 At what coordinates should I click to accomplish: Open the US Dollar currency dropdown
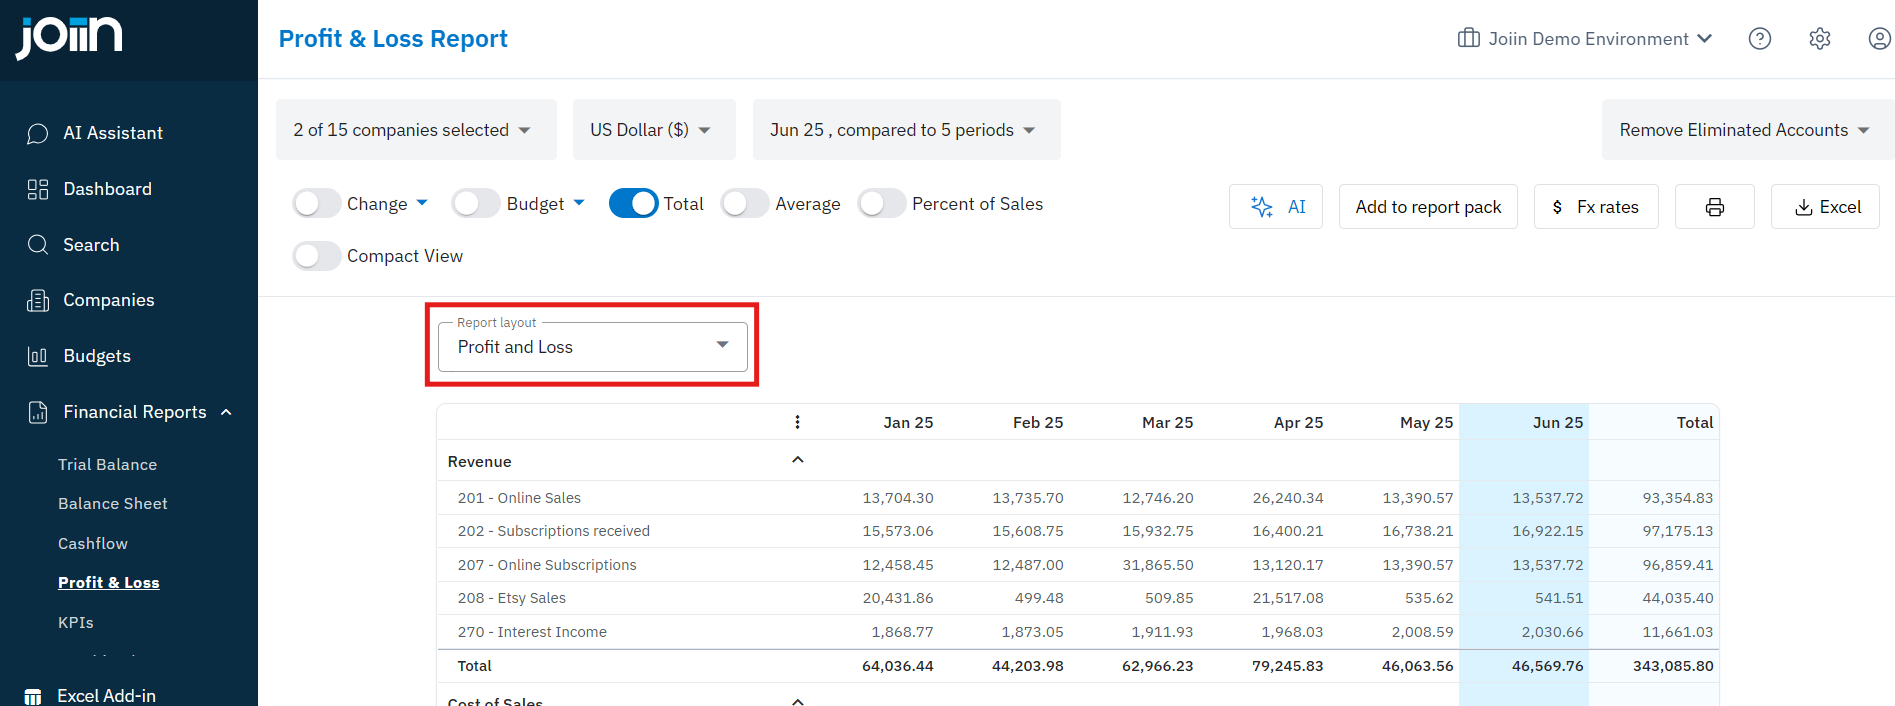point(654,130)
